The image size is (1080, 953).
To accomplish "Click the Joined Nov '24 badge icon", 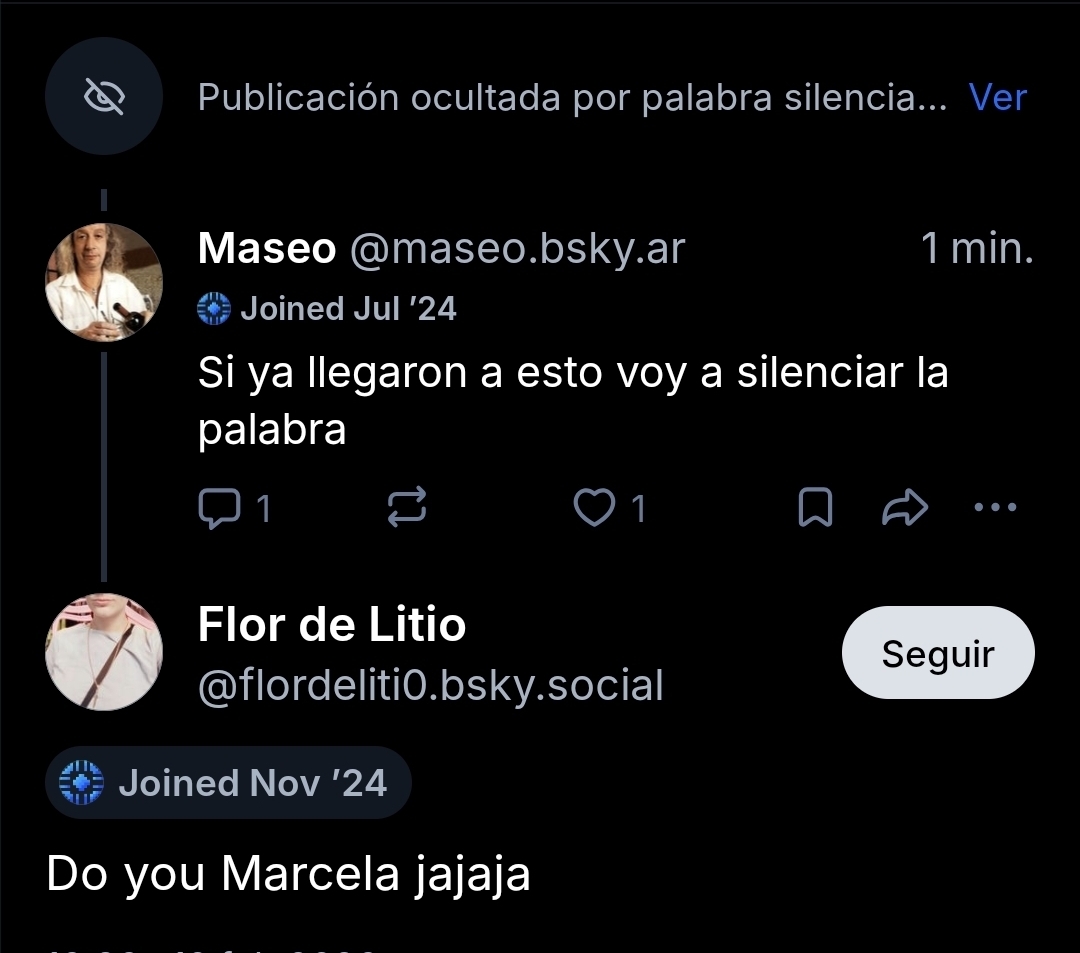I will pyautogui.click(x=82, y=783).
